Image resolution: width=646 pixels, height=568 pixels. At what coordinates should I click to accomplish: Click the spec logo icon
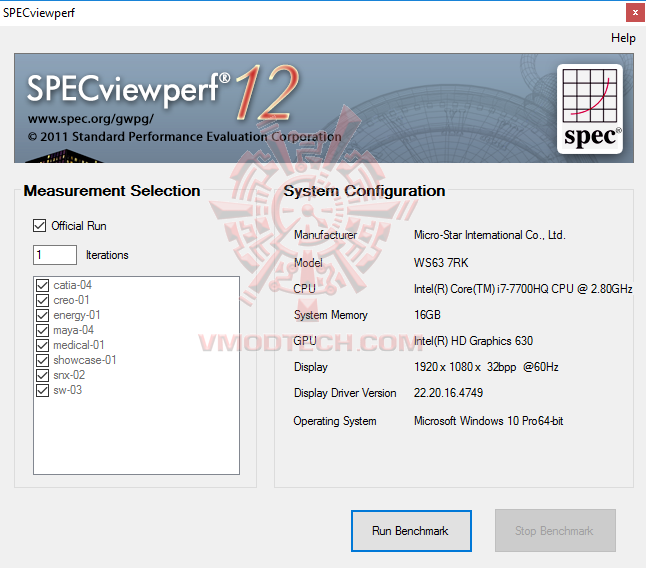tap(590, 109)
